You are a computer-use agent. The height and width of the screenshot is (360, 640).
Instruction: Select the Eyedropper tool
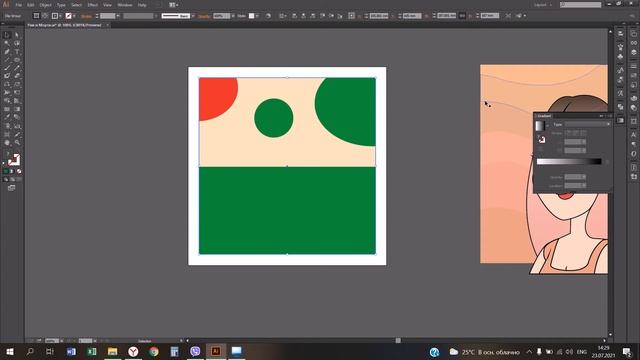pos(7,117)
